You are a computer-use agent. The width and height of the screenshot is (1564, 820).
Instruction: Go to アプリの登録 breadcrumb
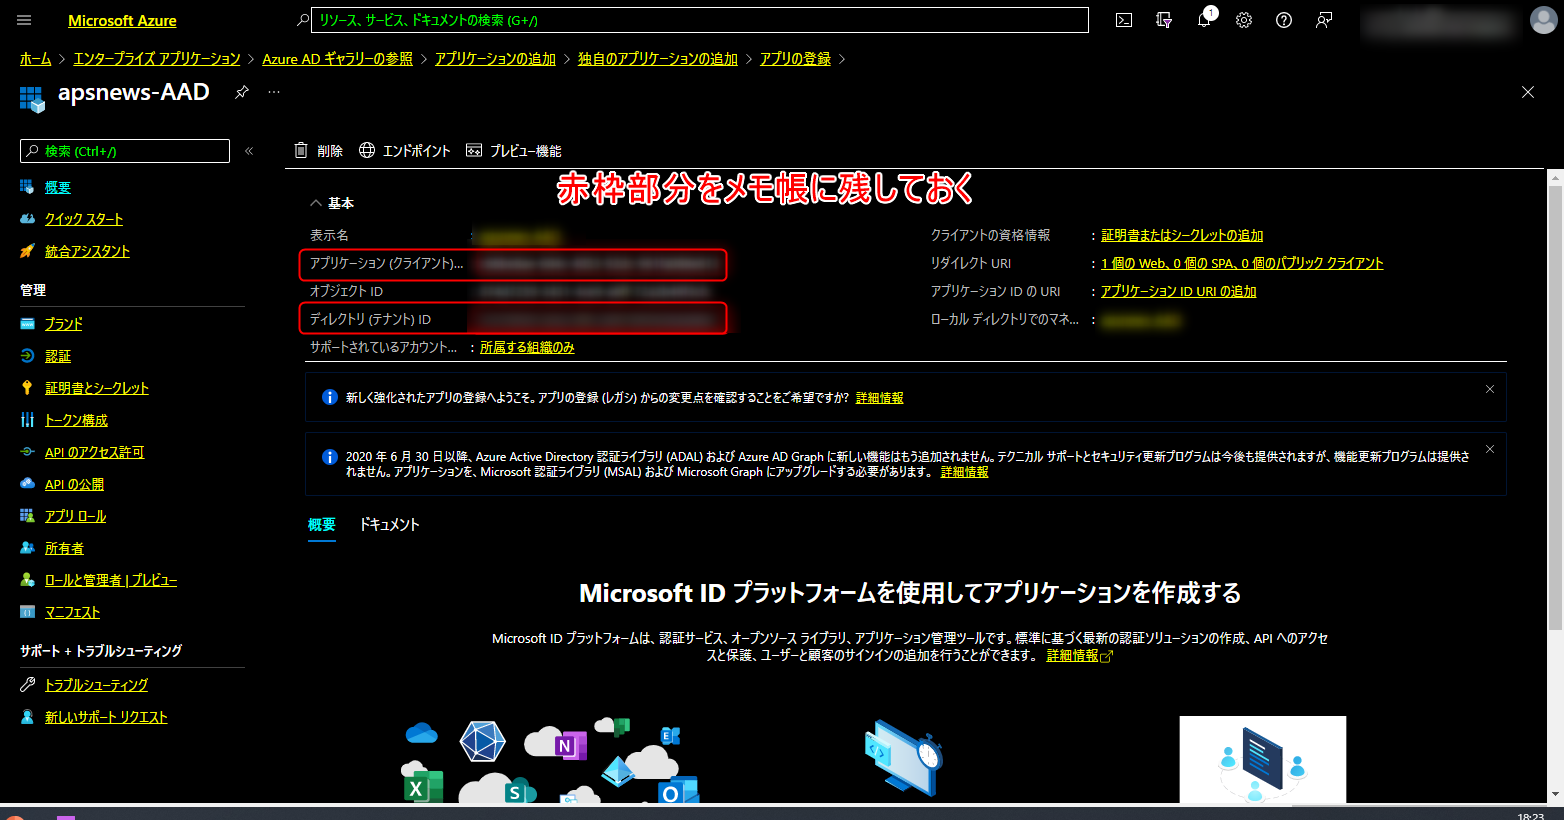(795, 59)
